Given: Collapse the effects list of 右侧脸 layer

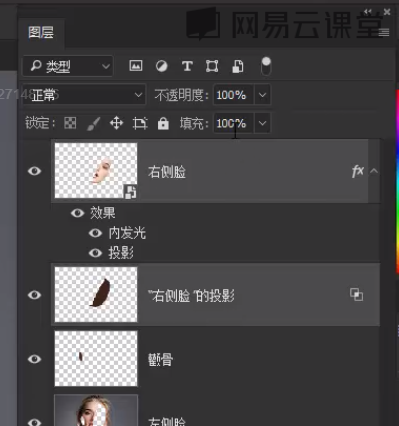Looking at the screenshot, I should 374,171.
